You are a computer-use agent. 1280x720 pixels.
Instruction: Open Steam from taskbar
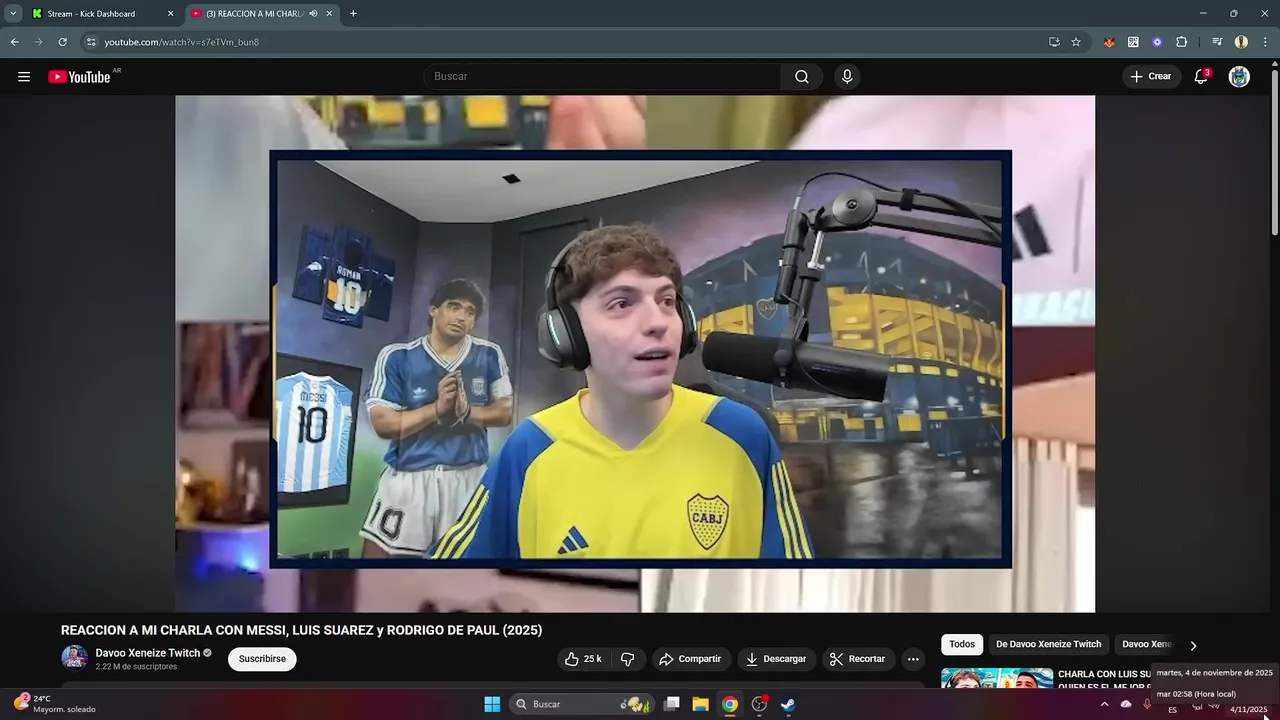pyautogui.click(x=788, y=704)
